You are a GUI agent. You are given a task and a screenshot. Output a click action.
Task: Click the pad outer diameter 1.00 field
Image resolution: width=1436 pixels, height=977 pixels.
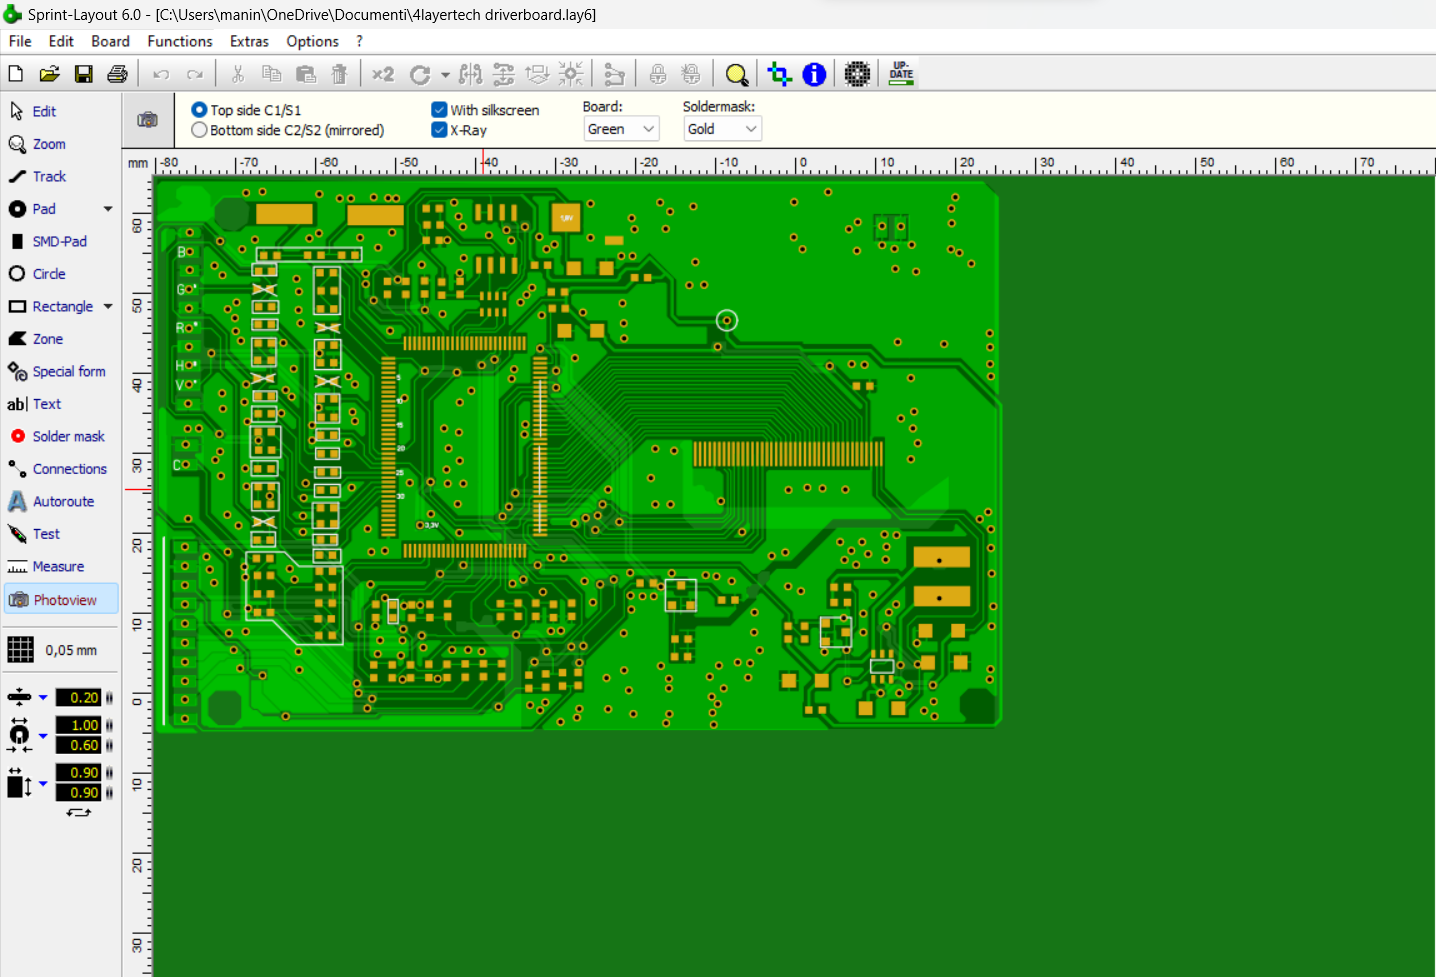79,725
